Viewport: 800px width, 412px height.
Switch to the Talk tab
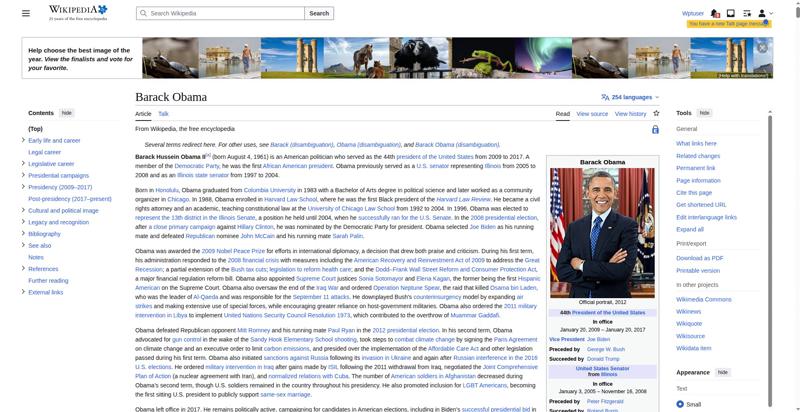(x=163, y=114)
